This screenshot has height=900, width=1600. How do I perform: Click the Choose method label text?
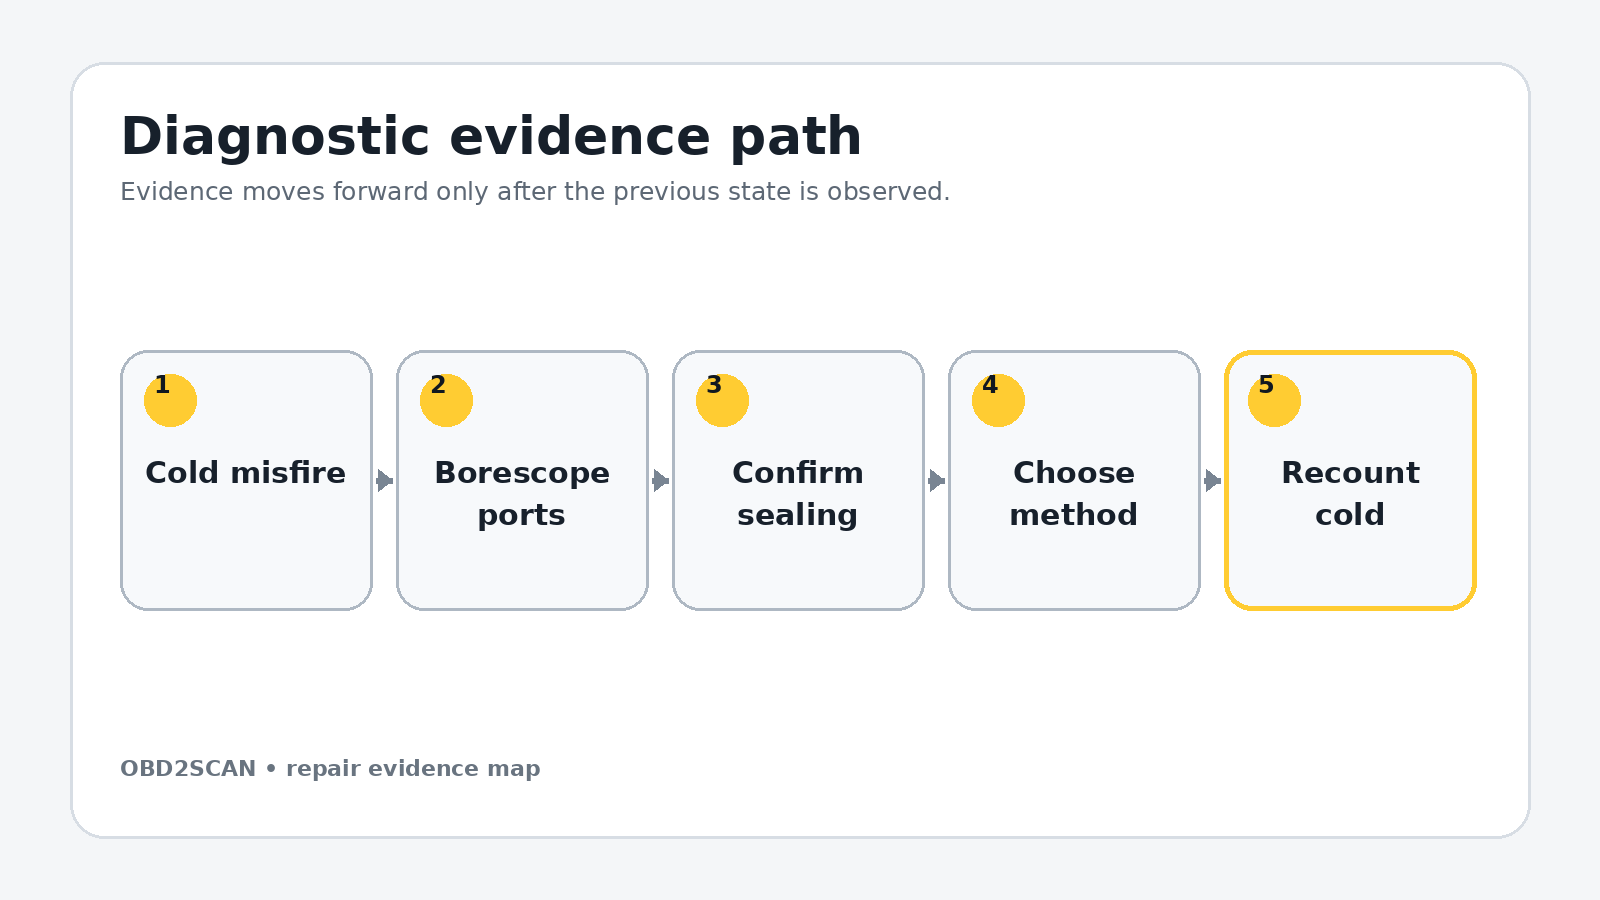coord(1074,493)
